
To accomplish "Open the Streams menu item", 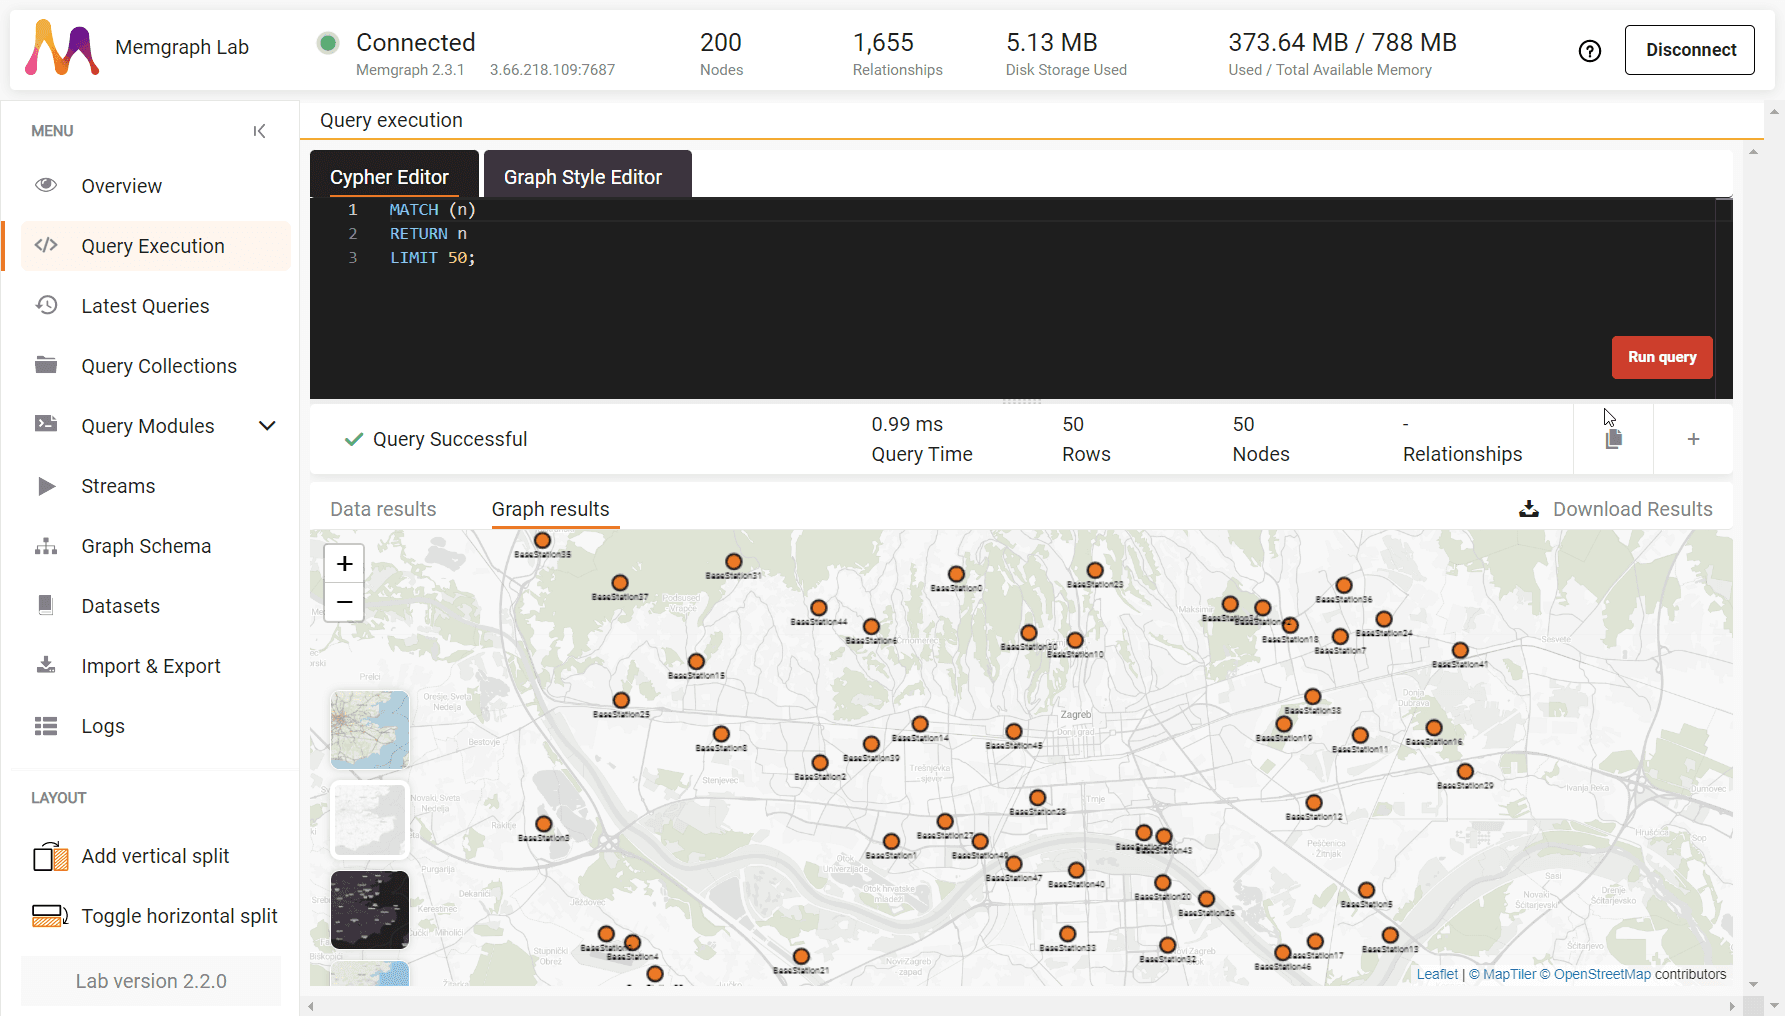I will [x=118, y=486].
